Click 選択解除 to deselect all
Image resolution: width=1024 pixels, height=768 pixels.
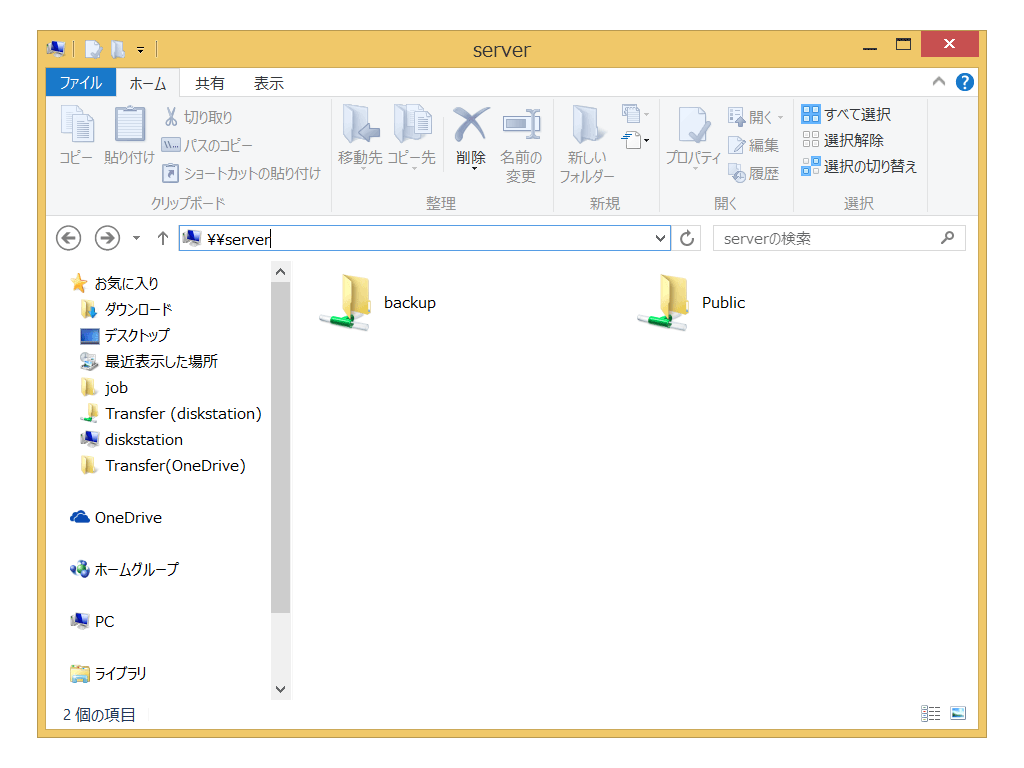843,141
